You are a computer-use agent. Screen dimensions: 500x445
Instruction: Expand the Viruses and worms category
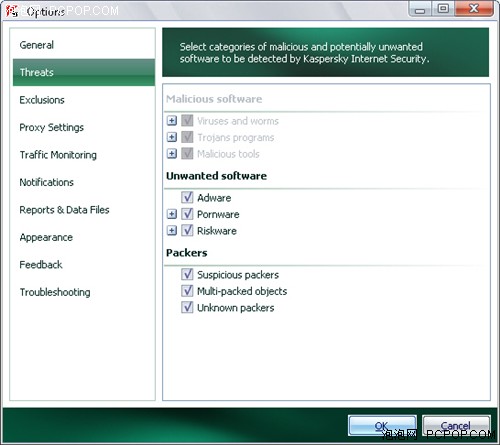pyautogui.click(x=172, y=120)
